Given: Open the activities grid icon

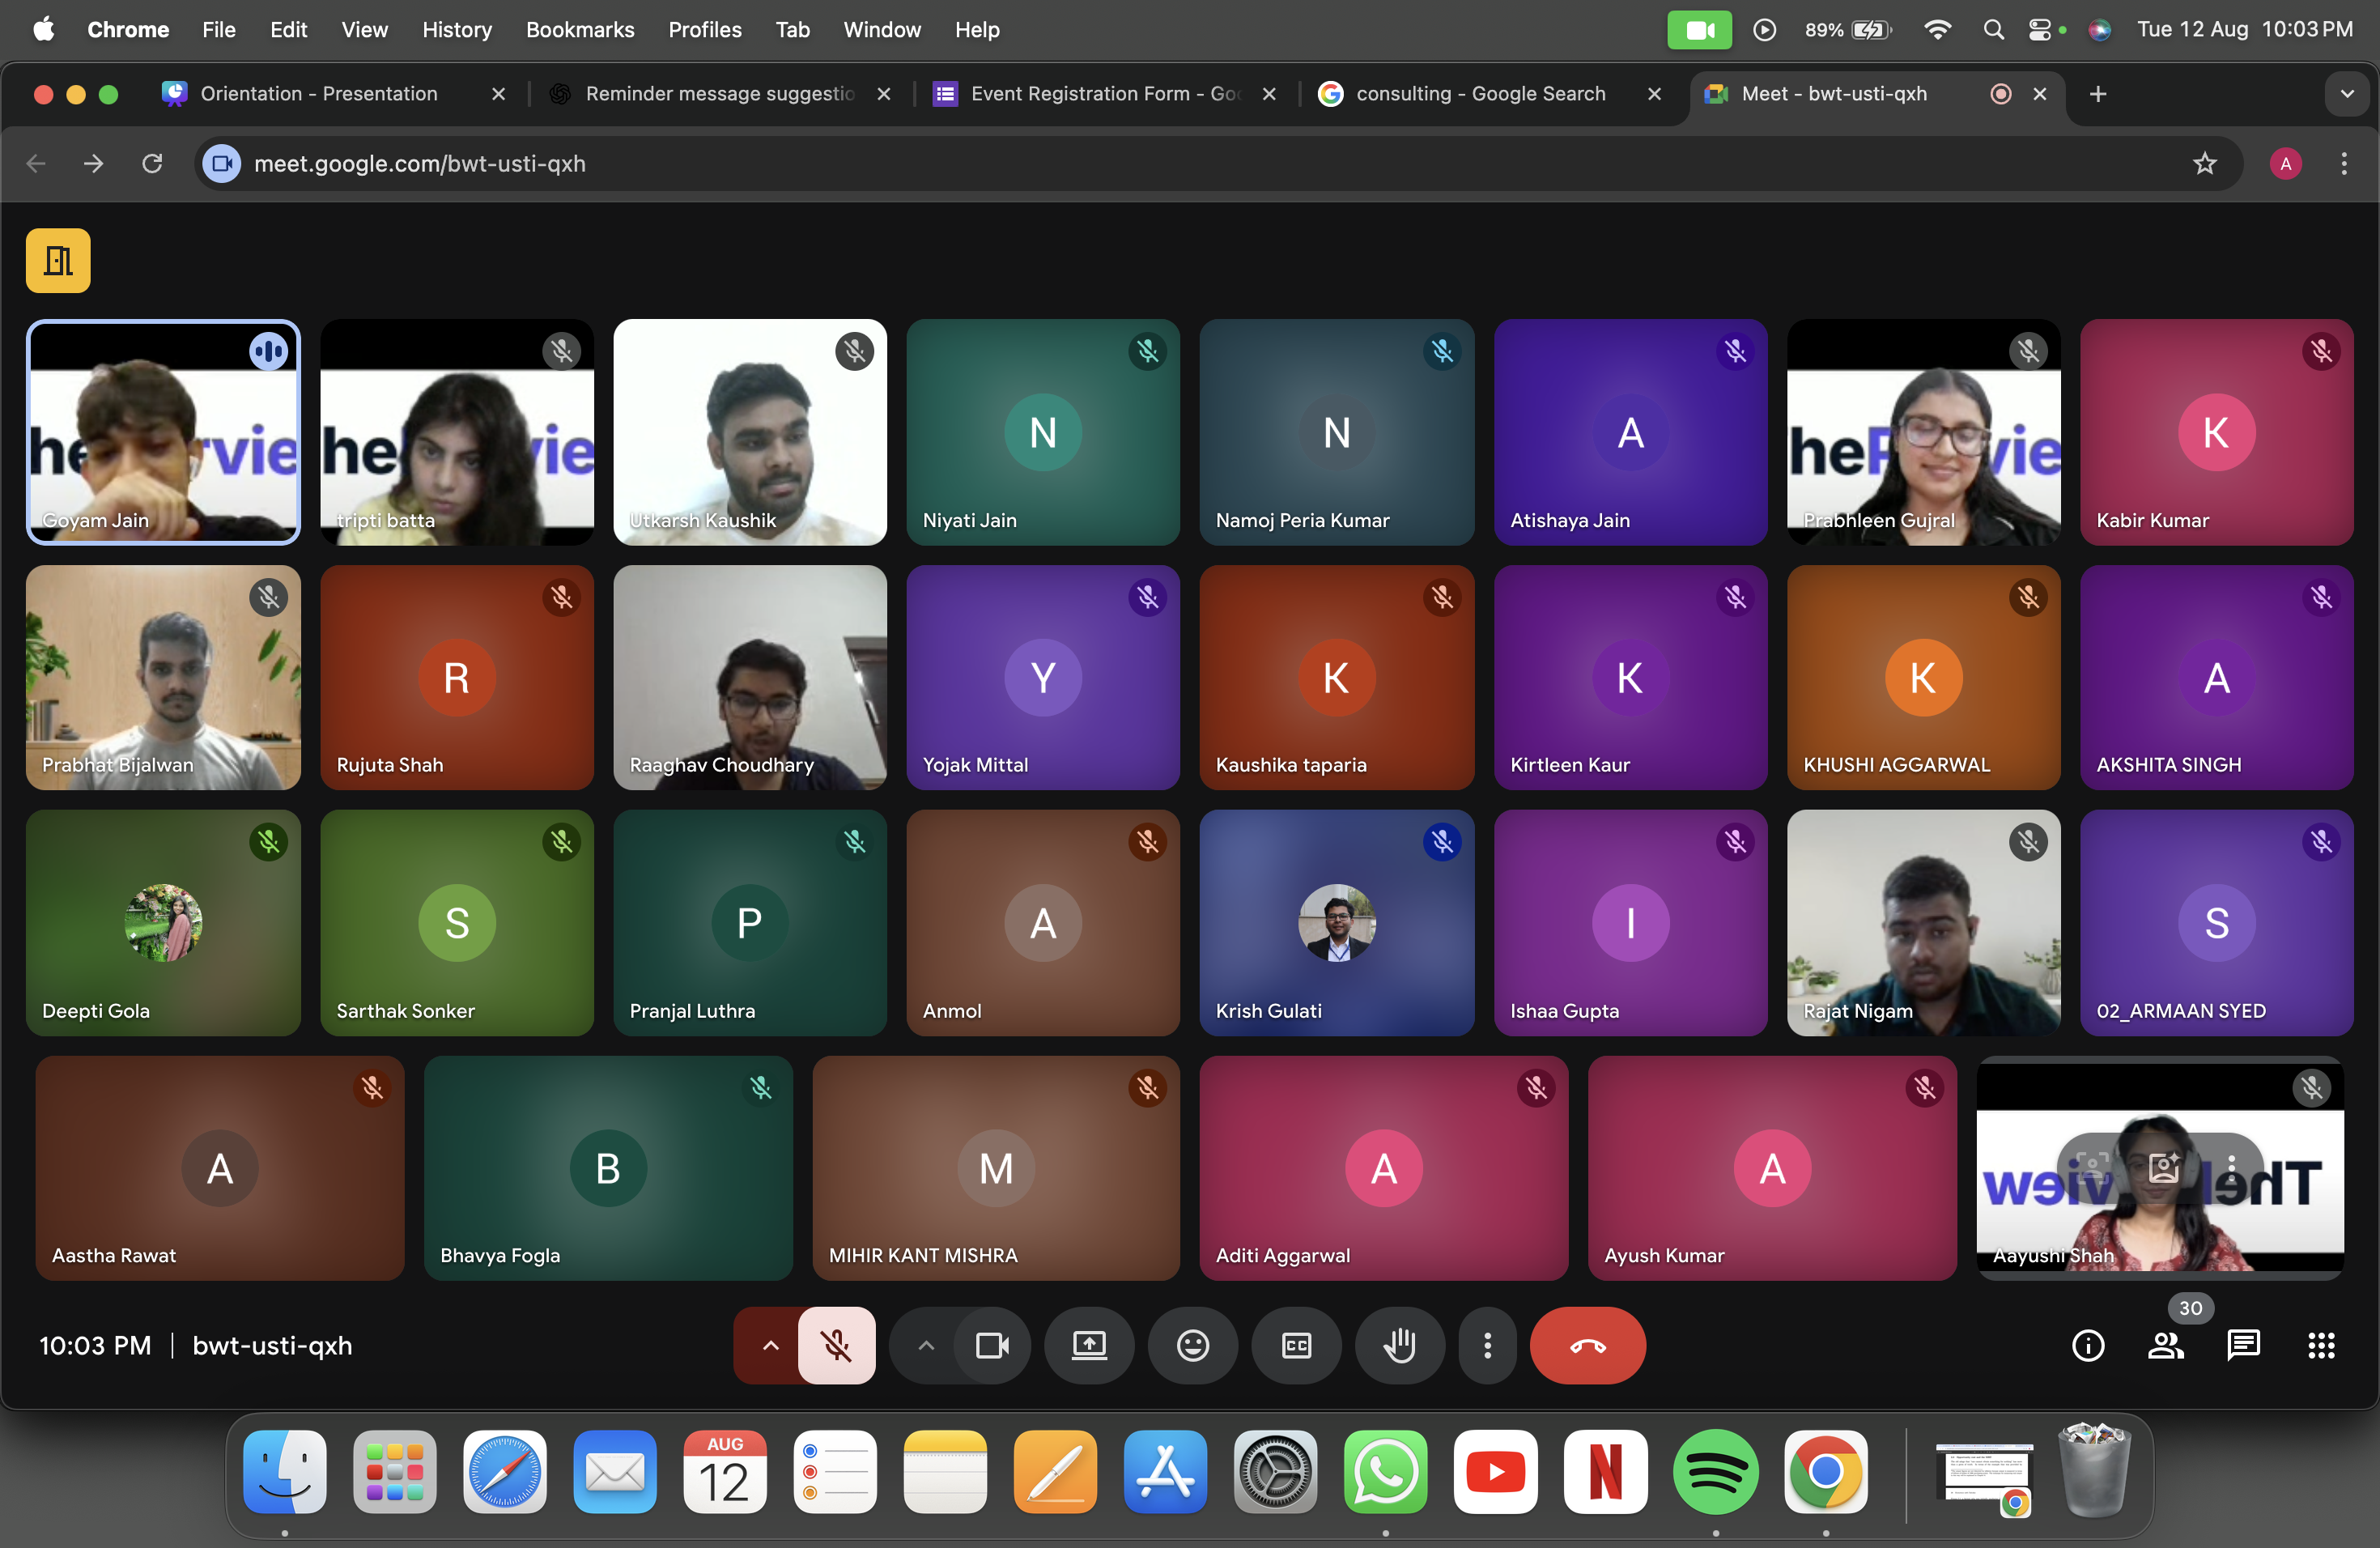Looking at the screenshot, I should tap(2321, 1346).
